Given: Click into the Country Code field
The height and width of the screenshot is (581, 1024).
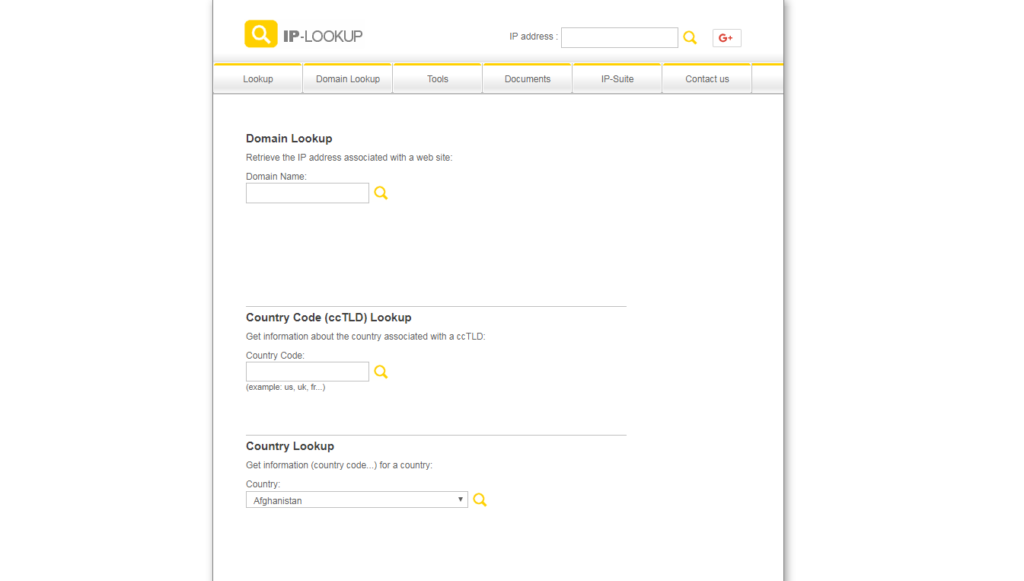Looking at the screenshot, I should click(x=307, y=372).
